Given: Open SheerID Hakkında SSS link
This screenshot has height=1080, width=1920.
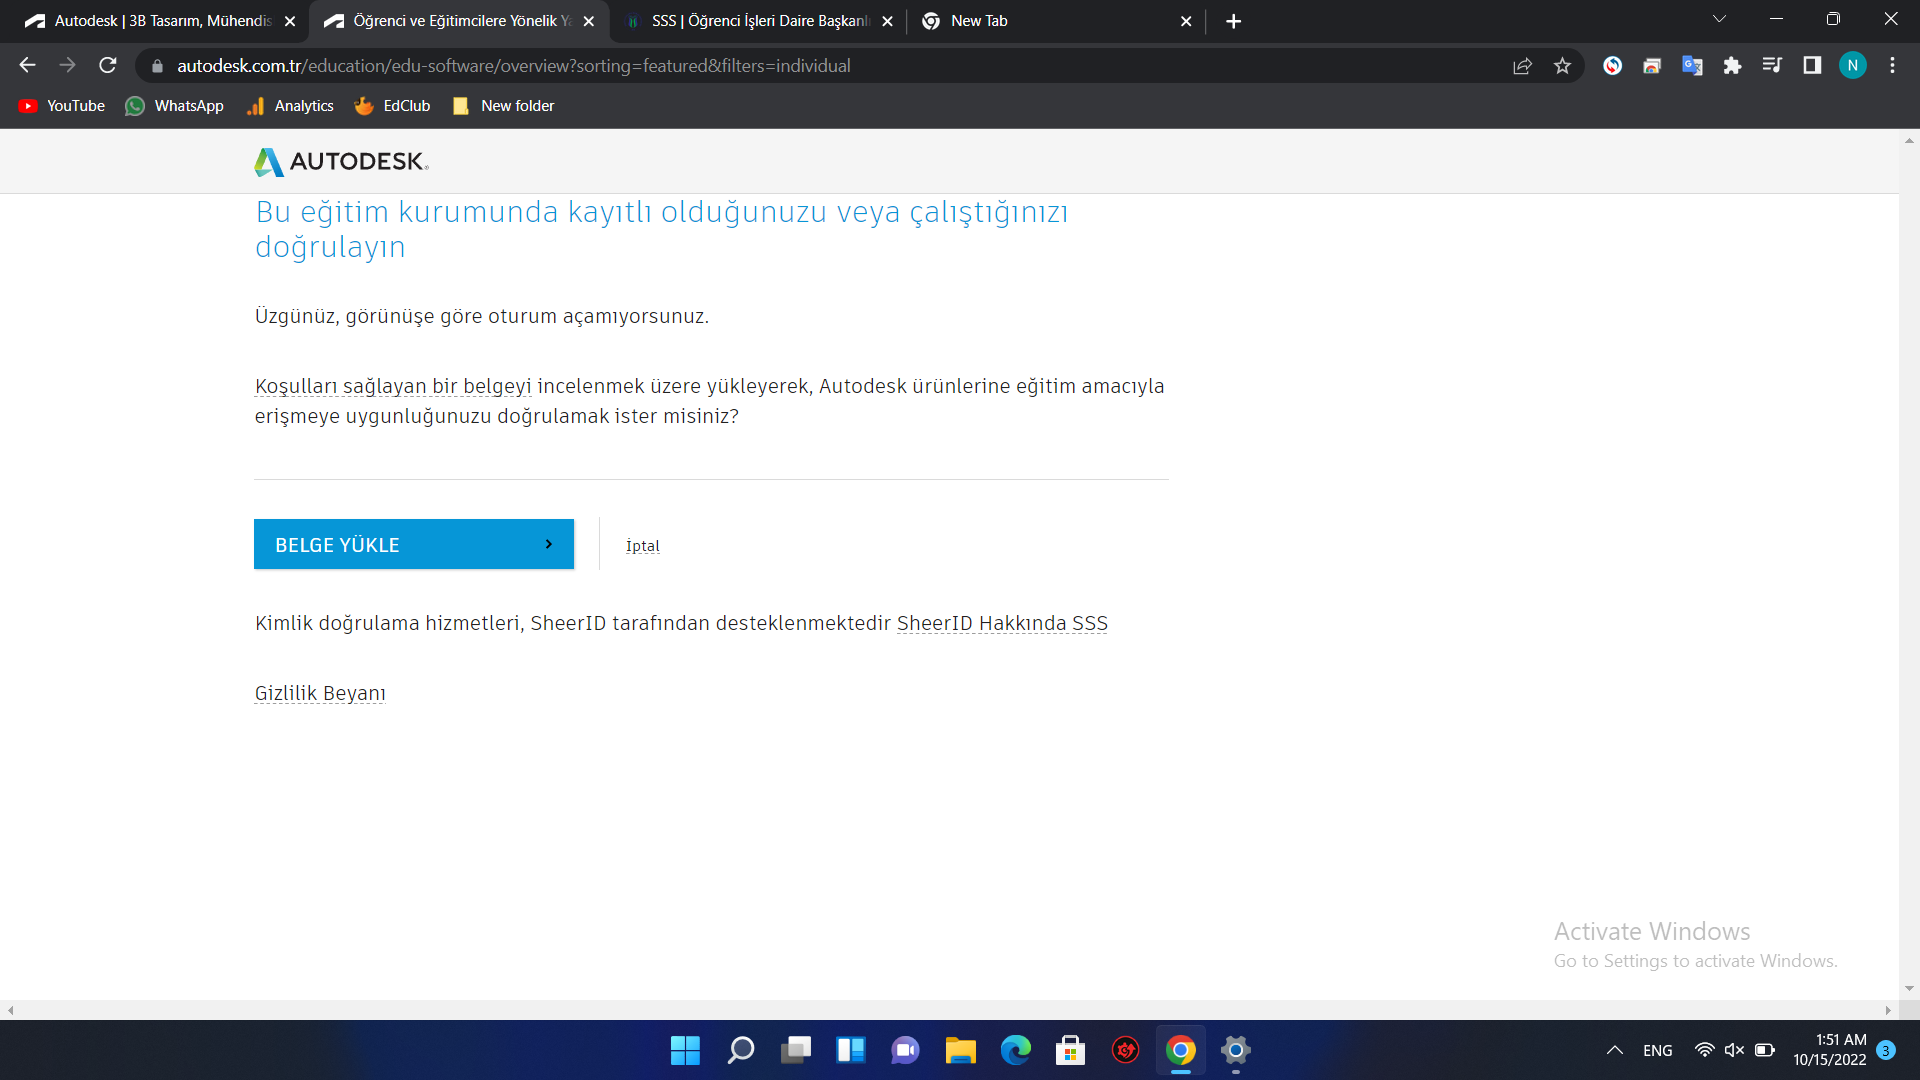Looking at the screenshot, I should (x=1002, y=624).
